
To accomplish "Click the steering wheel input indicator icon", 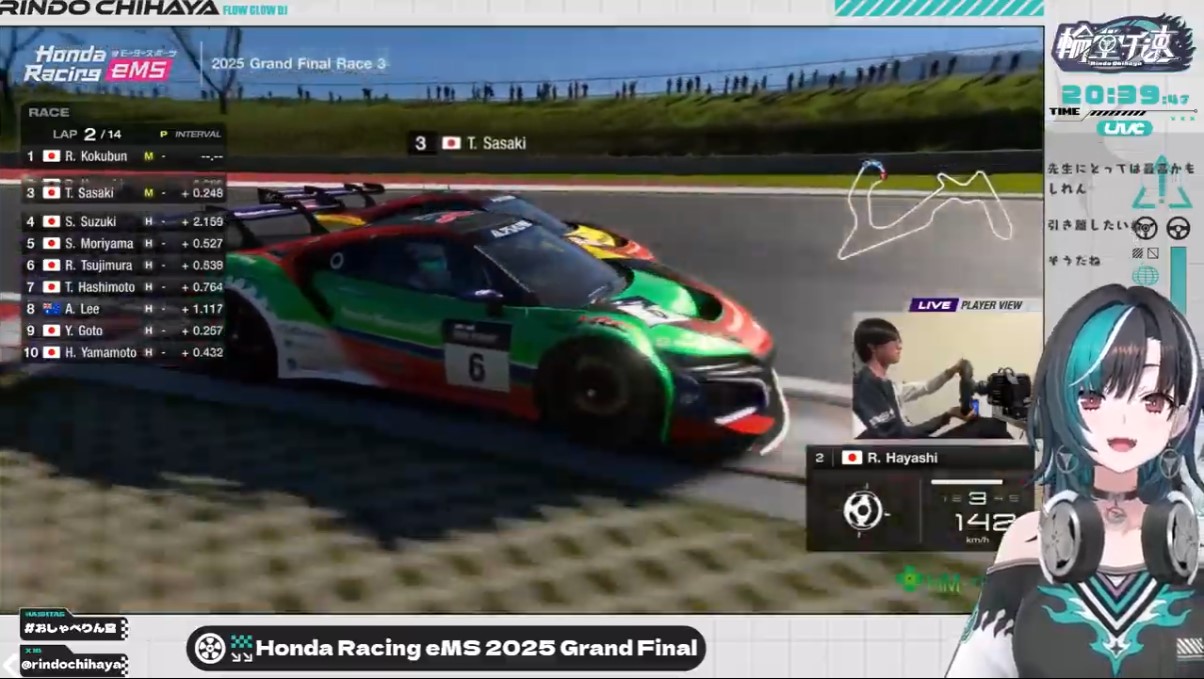I will (x=861, y=510).
